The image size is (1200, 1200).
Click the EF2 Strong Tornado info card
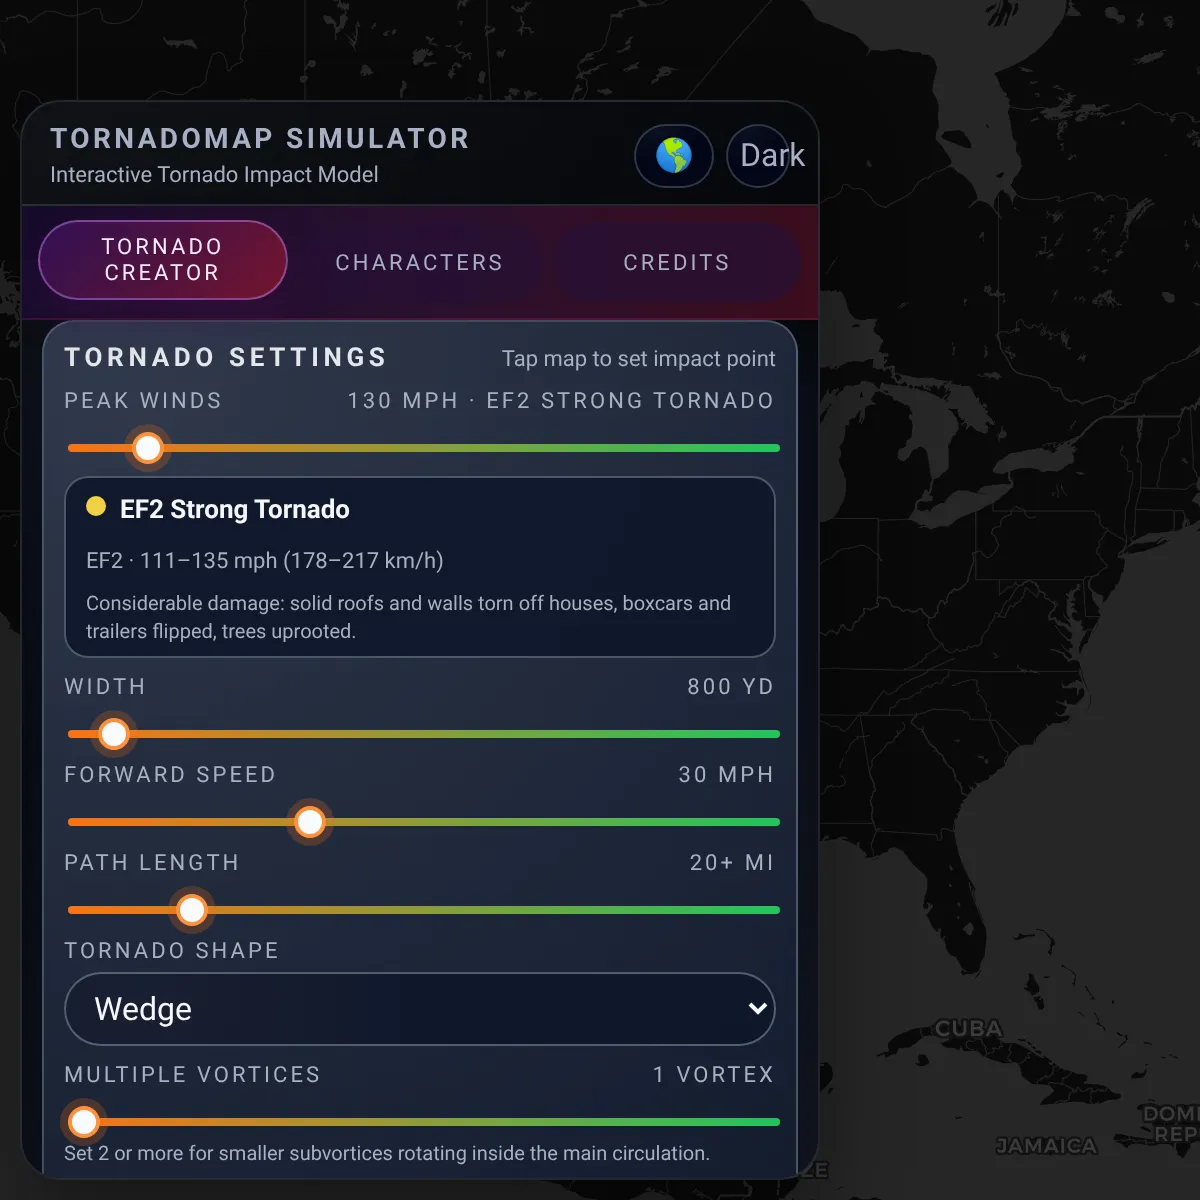click(x=420, y=567)
